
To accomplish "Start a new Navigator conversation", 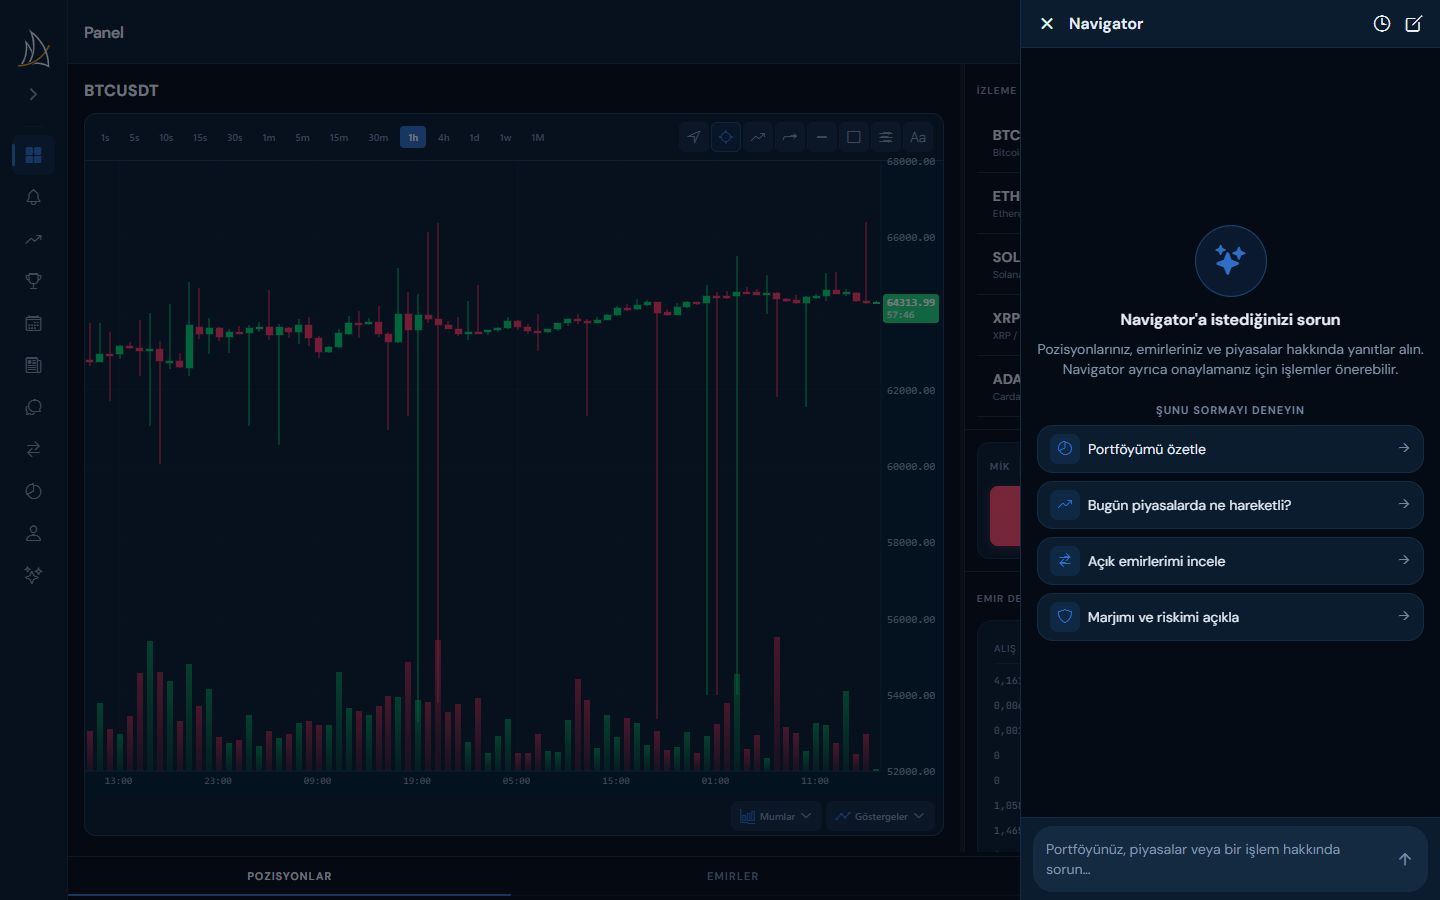I will (1414, 24).
